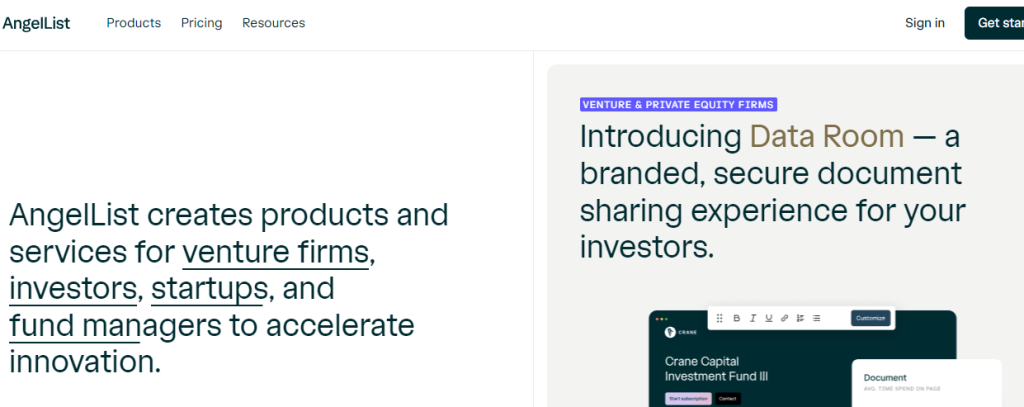Open the Resources menu

(x=274, y=23)
